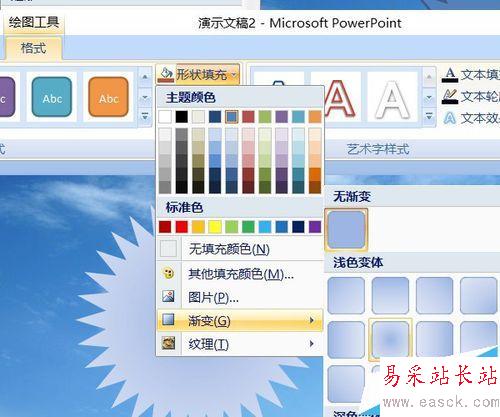The height and width of the screenshot is (417, 500).
Task: Open the 形状填充 dropdown arrow
Action: pyautogui.click(x=235, y=74)
